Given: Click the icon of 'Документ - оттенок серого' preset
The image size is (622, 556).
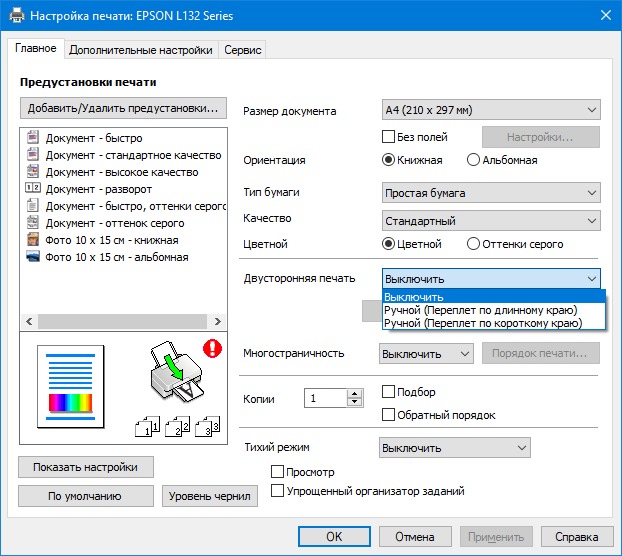Looking at the screenshot, I should click(33, 222).
